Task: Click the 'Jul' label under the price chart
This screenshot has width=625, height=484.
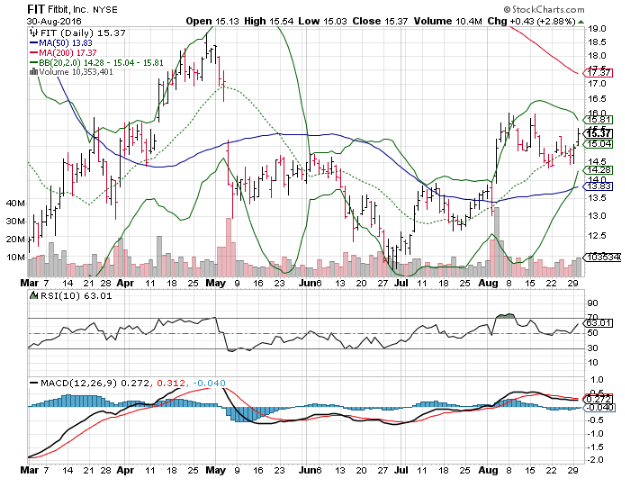Action: 401,283
